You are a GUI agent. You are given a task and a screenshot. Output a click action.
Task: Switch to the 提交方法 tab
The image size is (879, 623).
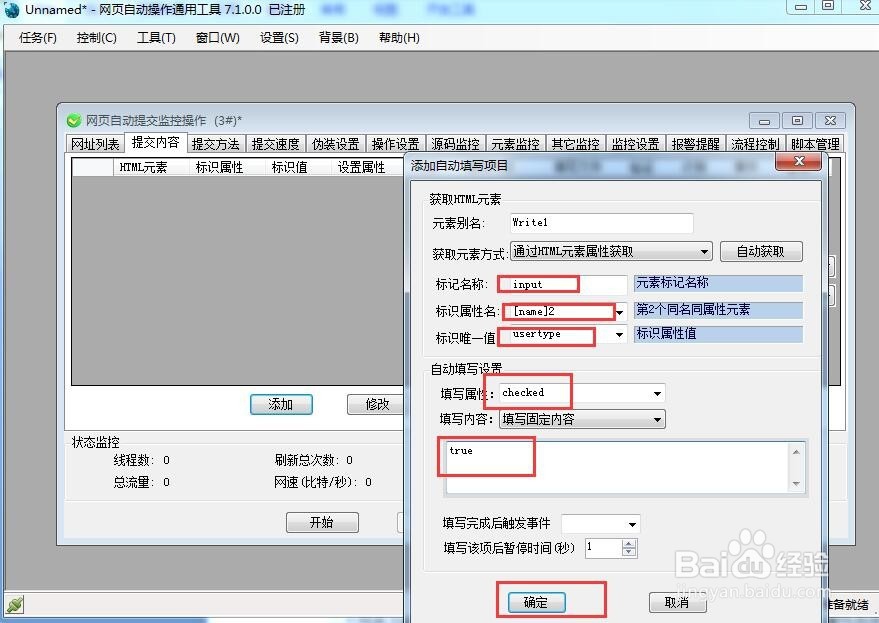[x=215, y=144]
